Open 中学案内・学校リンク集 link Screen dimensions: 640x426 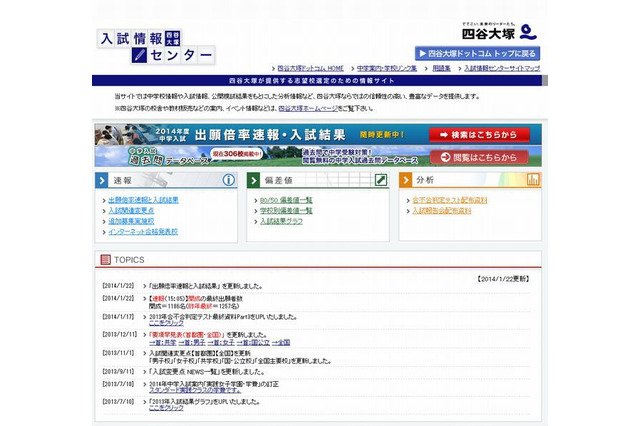point(387,68)
